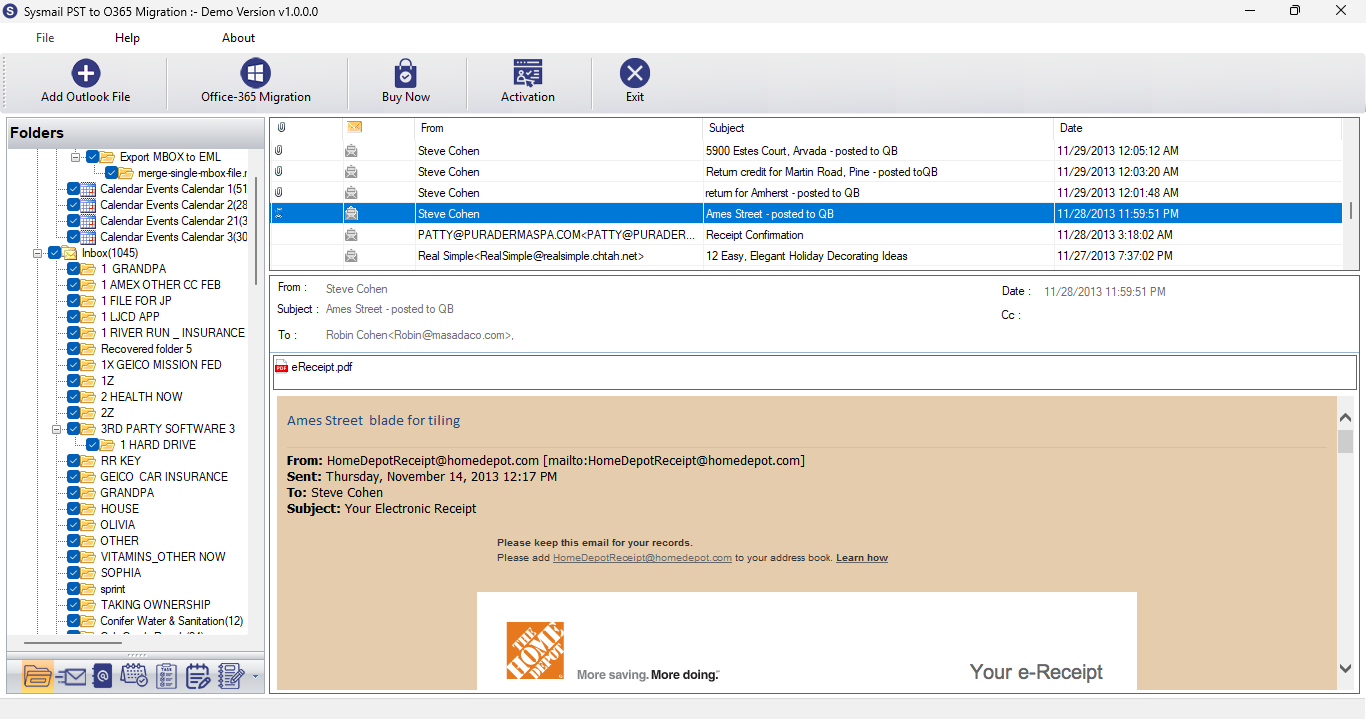Click the Inbox(1045) folder icon

[70, 253]
